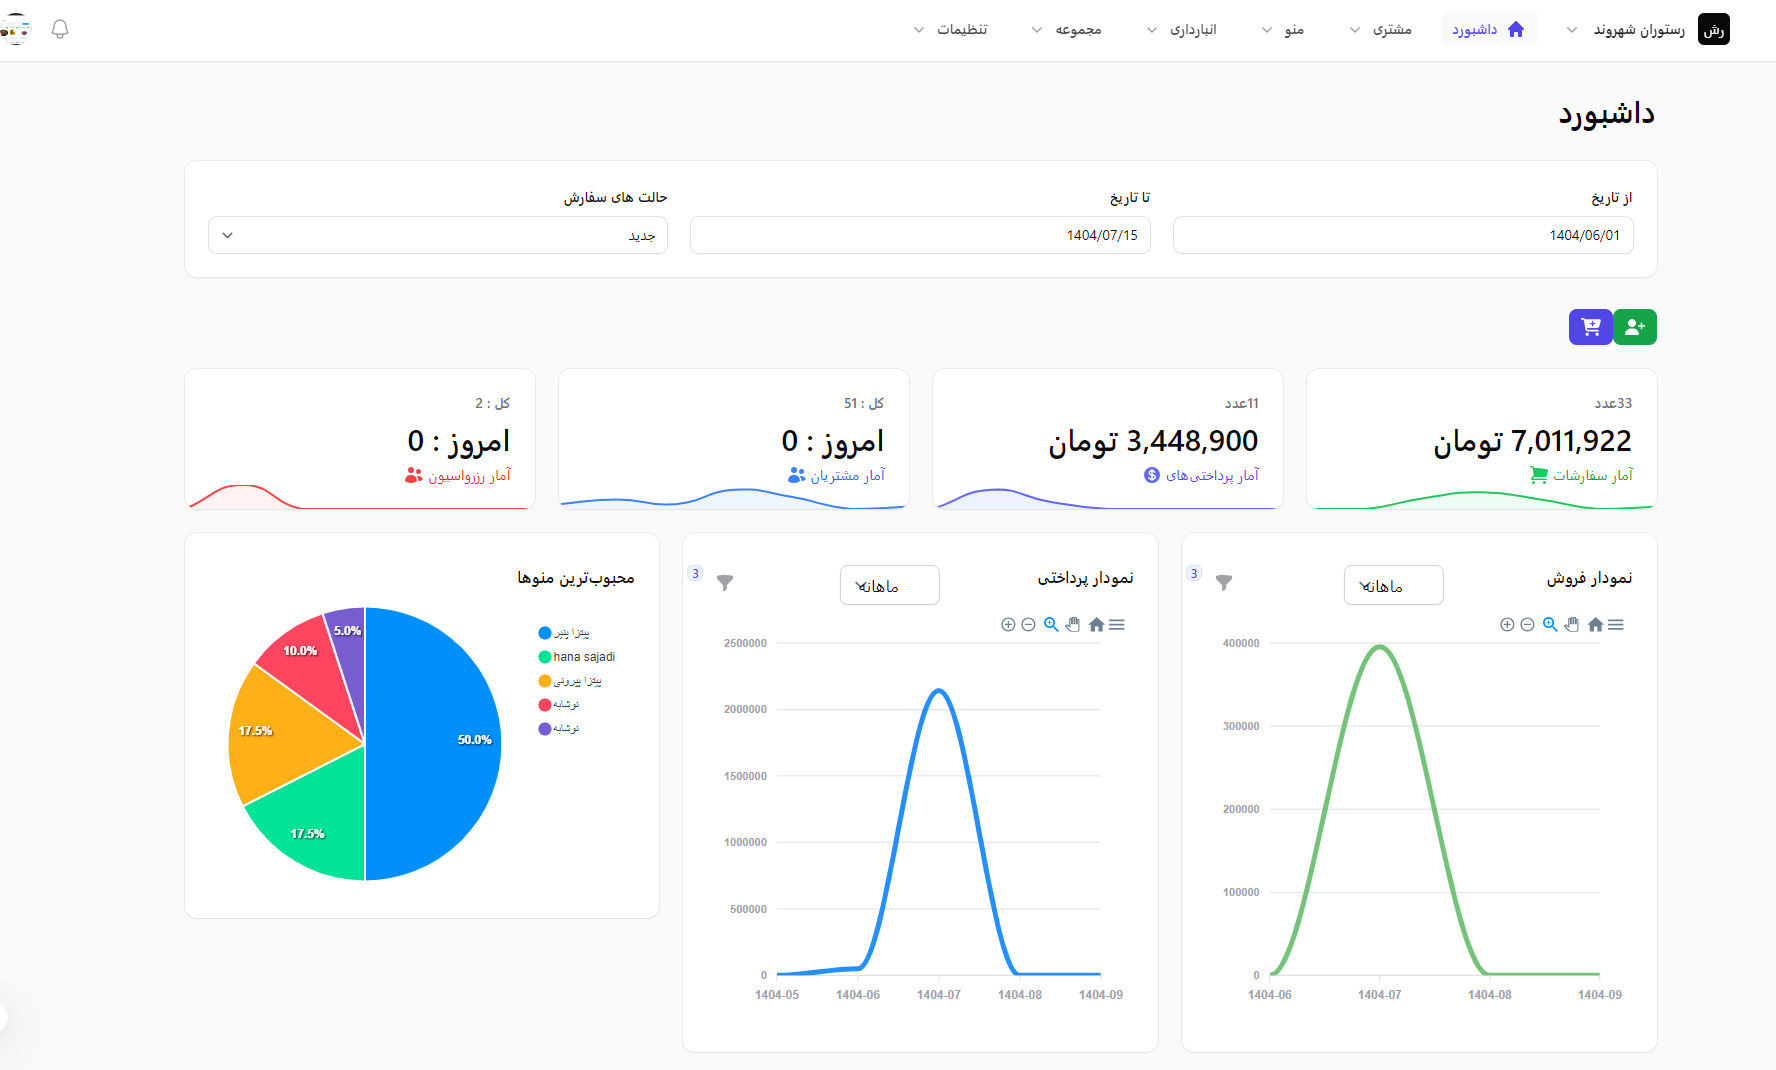The width and height of the screenshot is (1776, 1070).
Task: Click the filter count badge on نمودار پرداختی
Action: point(695,573)
